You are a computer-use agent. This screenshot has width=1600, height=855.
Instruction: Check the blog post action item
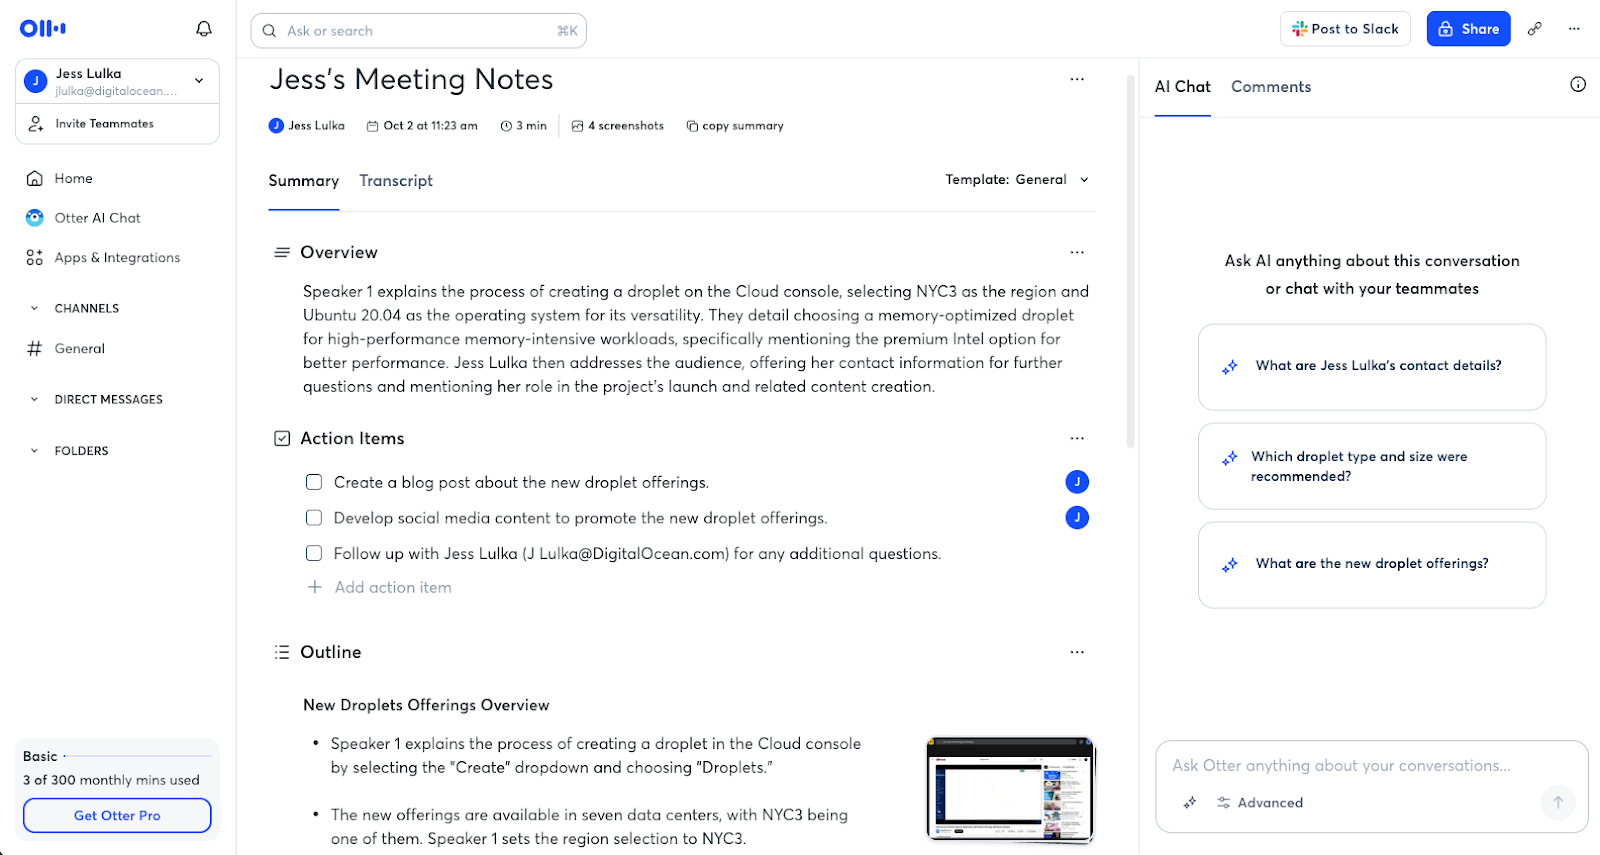pyautogui.click(x=314, y=482)
